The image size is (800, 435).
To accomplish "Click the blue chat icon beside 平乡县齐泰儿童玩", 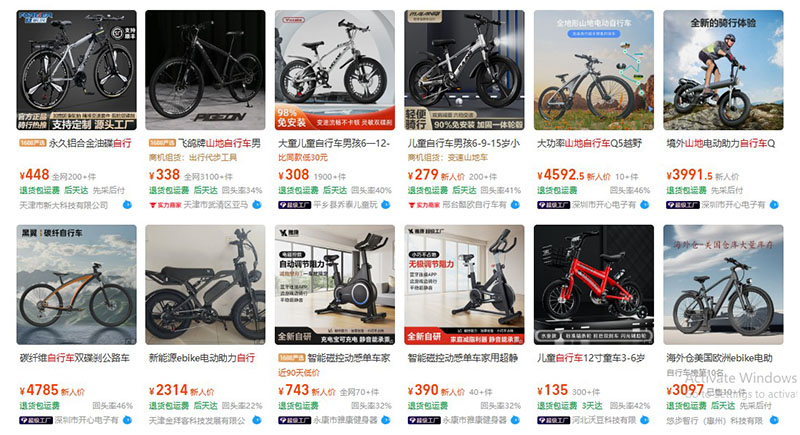I will click(x=386, y=205).
